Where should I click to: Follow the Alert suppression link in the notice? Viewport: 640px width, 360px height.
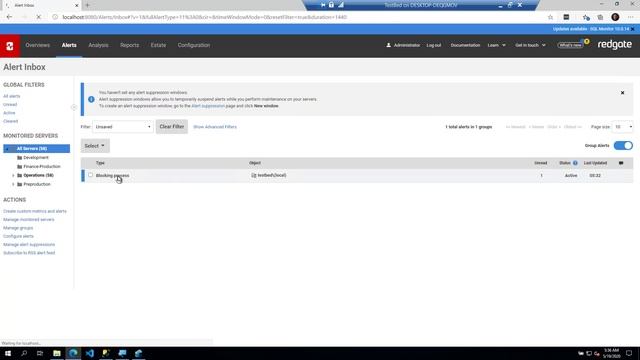[208, 106]
